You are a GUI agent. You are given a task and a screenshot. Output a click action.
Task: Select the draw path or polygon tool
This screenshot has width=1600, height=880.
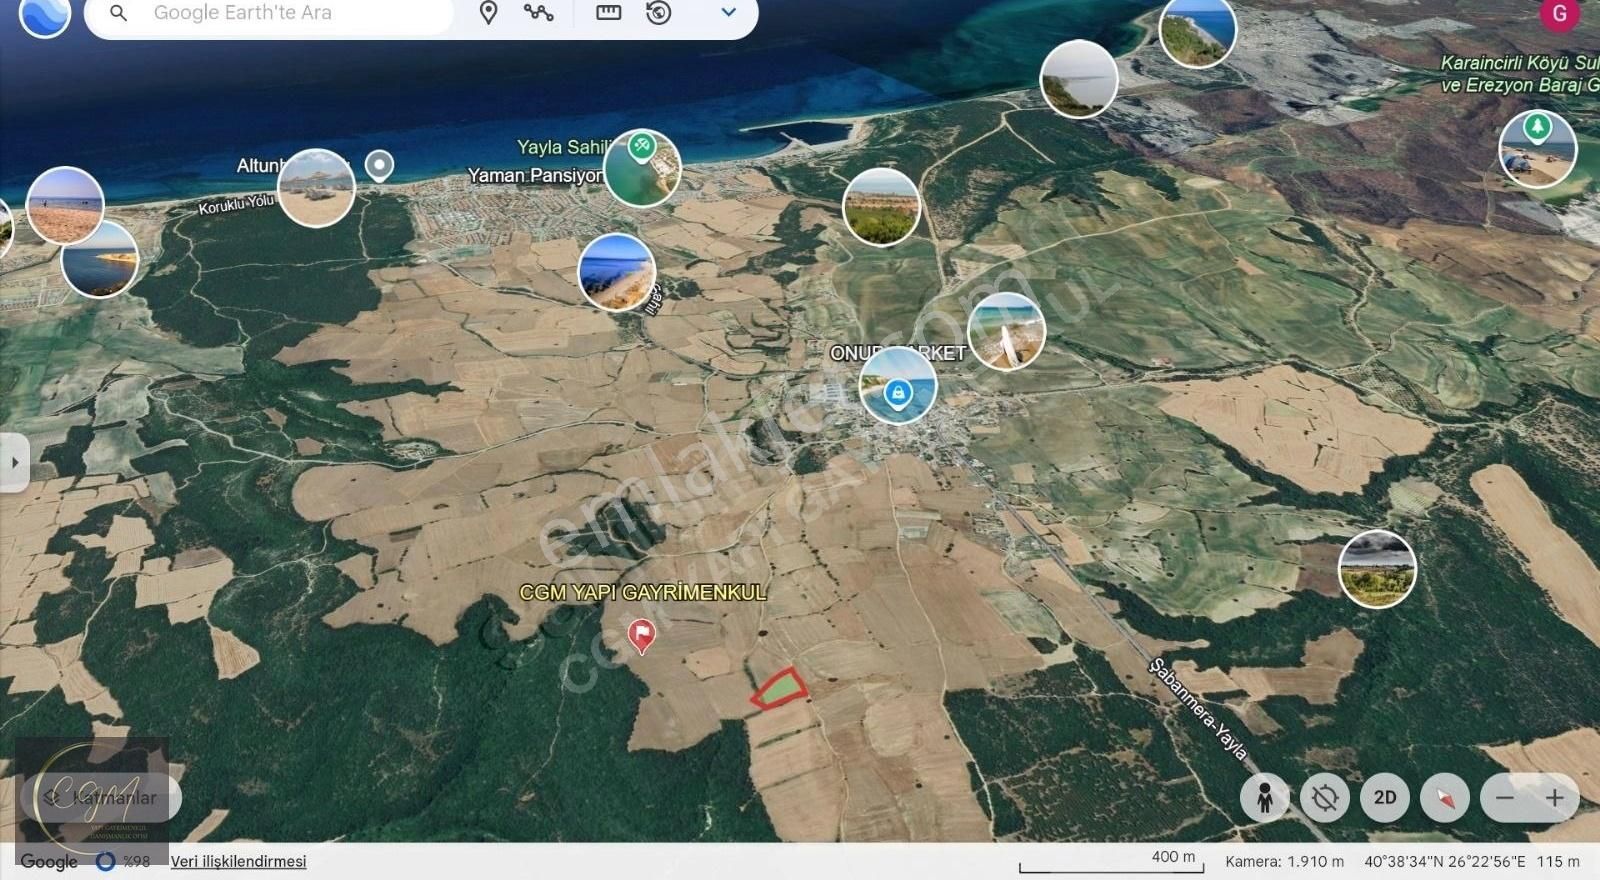coord(538,13)
